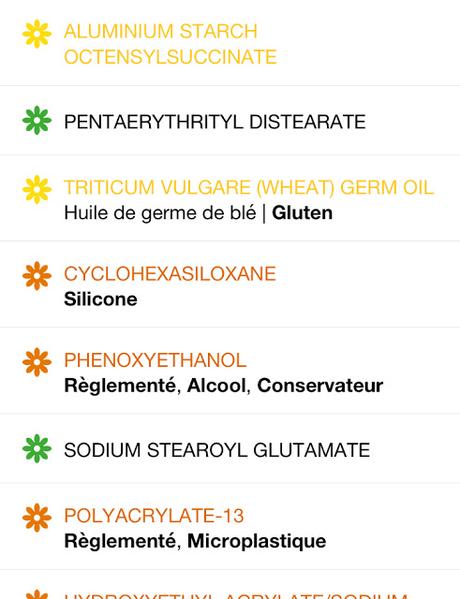The height and width of the screenshot is (599, 460).
Task: Select TRITICUM VULGARE (WHEAT) GERM OIL title
Action: point(249,188)
